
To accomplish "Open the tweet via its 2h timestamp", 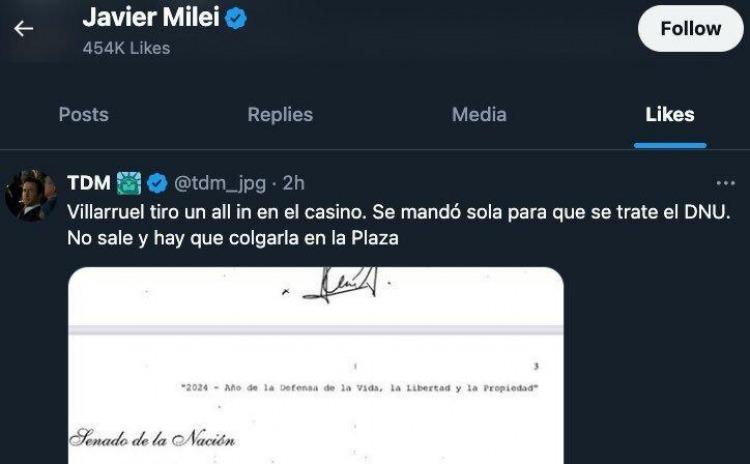I will pos(294,183).
